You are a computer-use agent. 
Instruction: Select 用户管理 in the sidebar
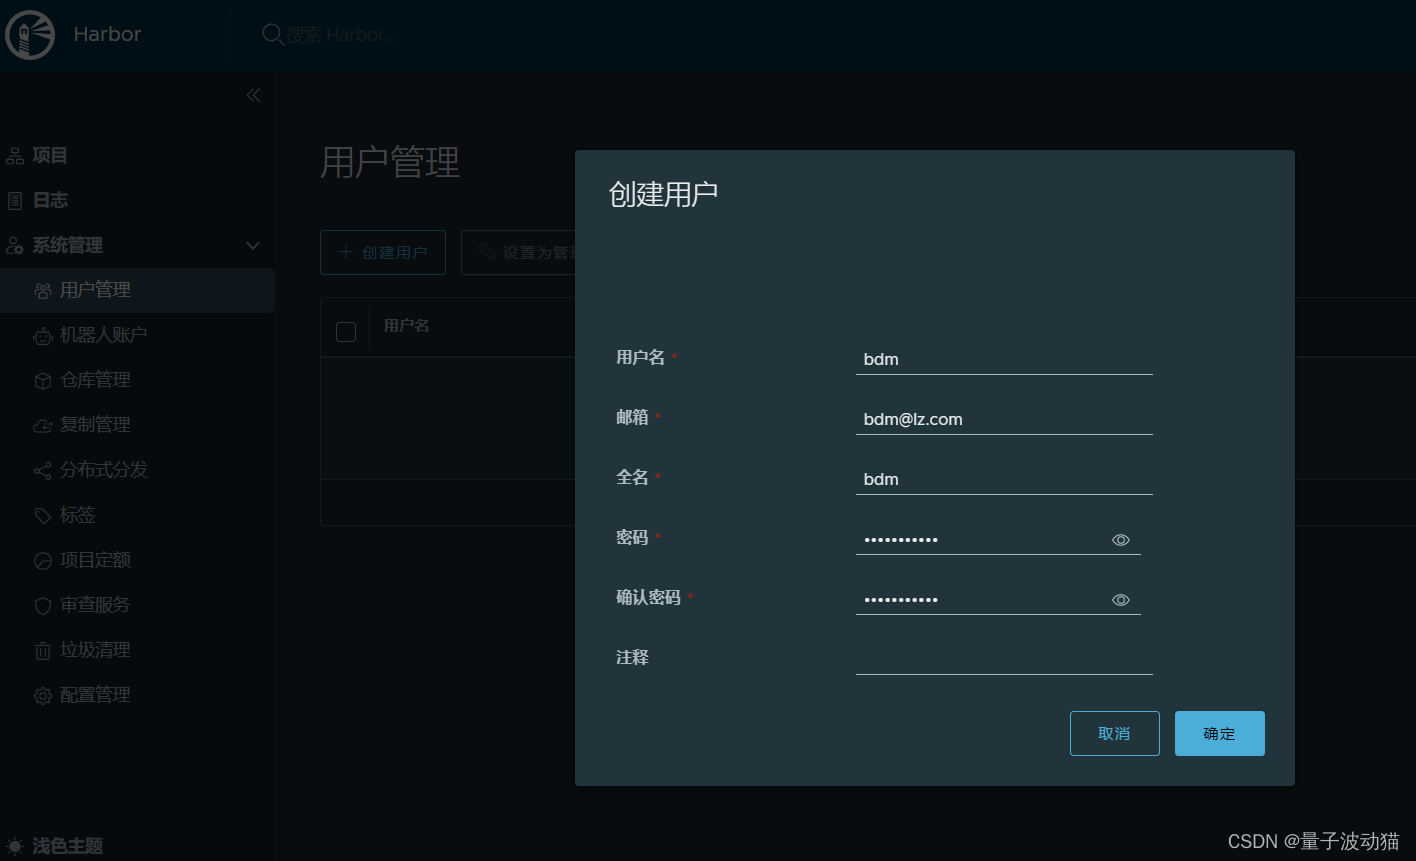95,290
